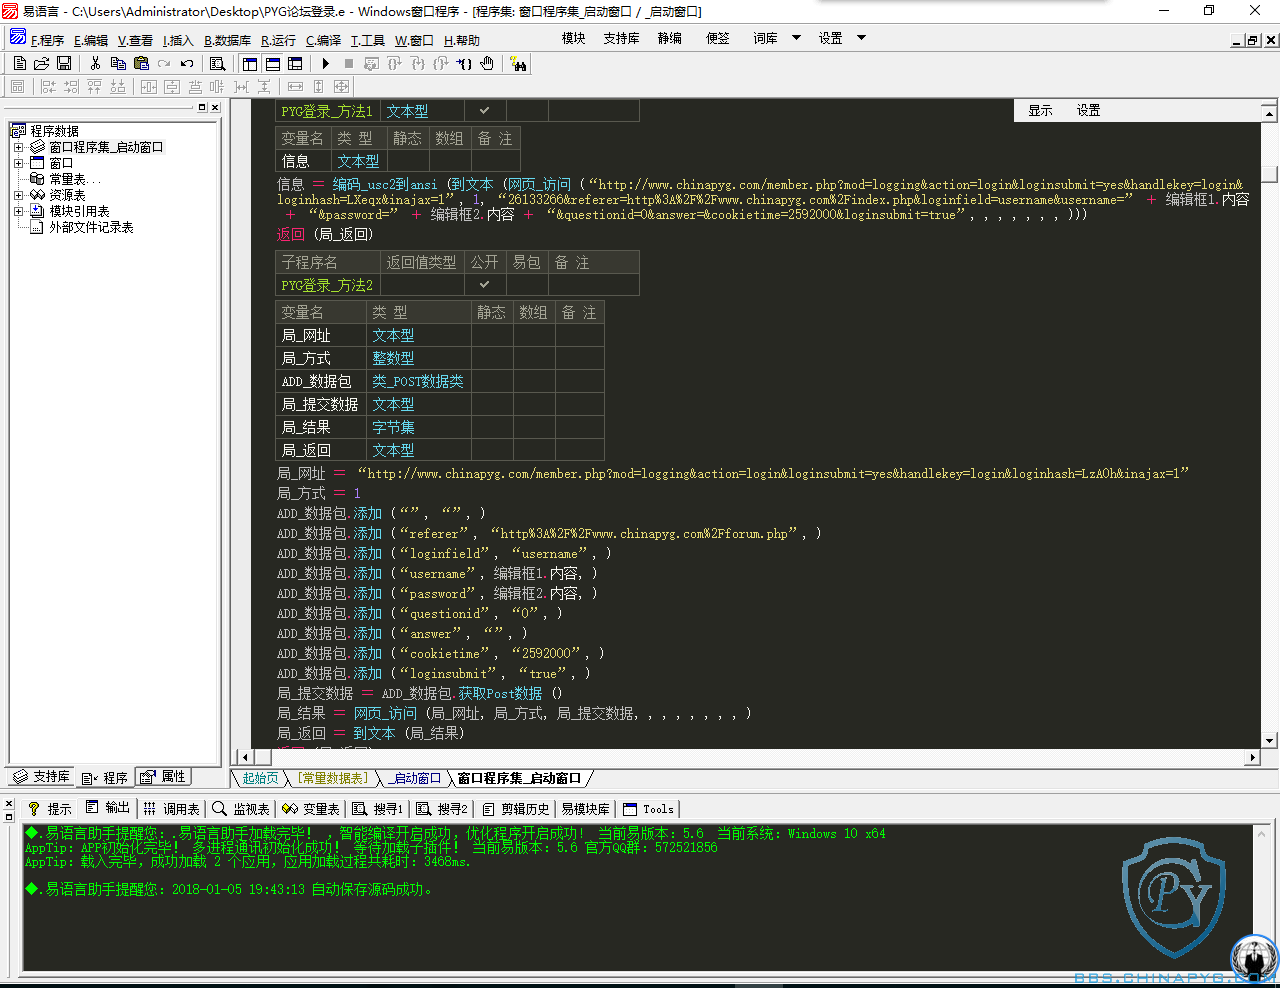The width and height of the screenshot is (1280, 988).
Task: Click the run-to-cursor arrow braces icon
Action: (464, 63)
